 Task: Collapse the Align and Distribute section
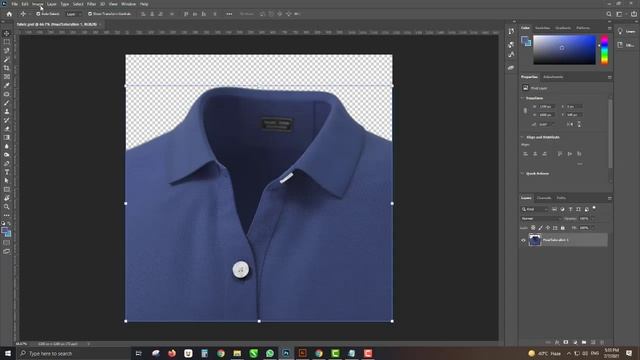[522, 137]
